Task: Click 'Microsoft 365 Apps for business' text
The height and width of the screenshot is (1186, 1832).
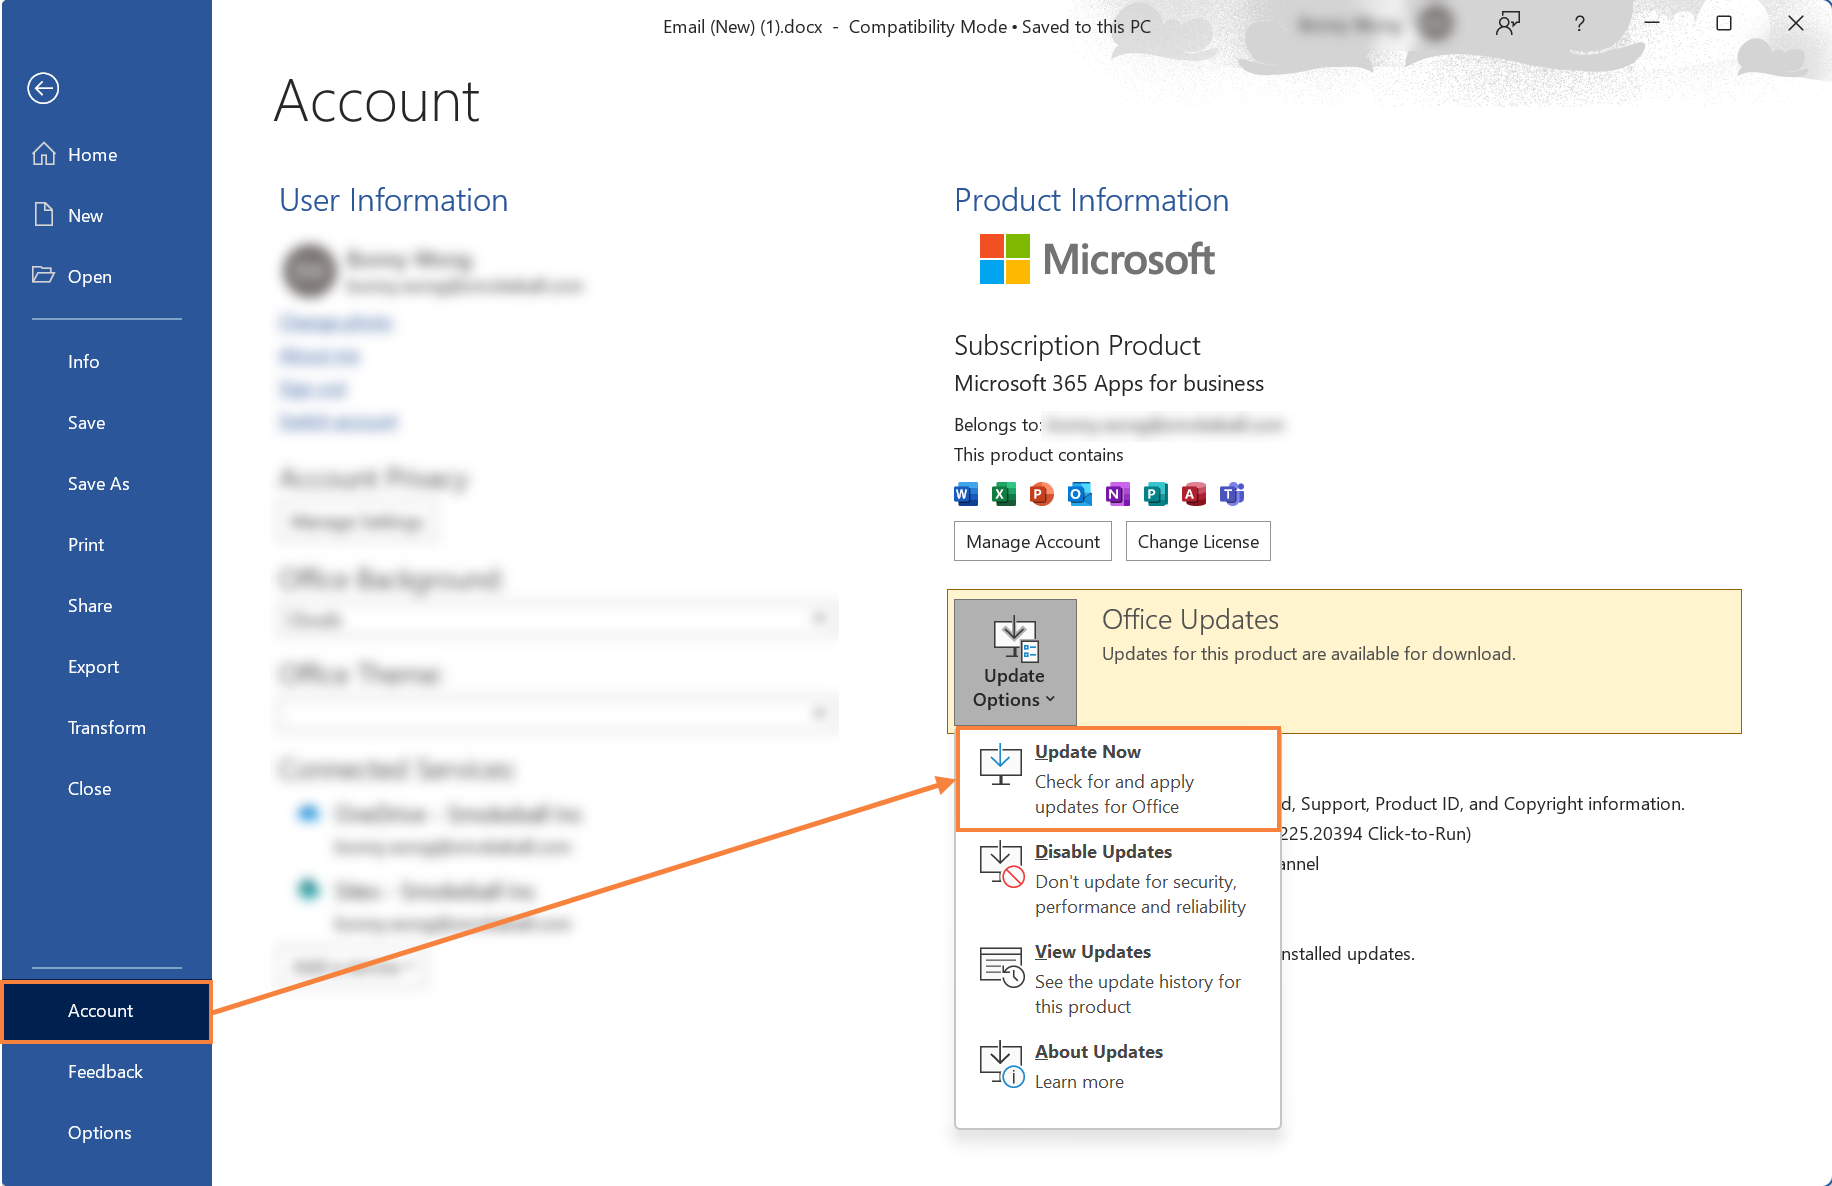Action: [x=1109, y=384]
